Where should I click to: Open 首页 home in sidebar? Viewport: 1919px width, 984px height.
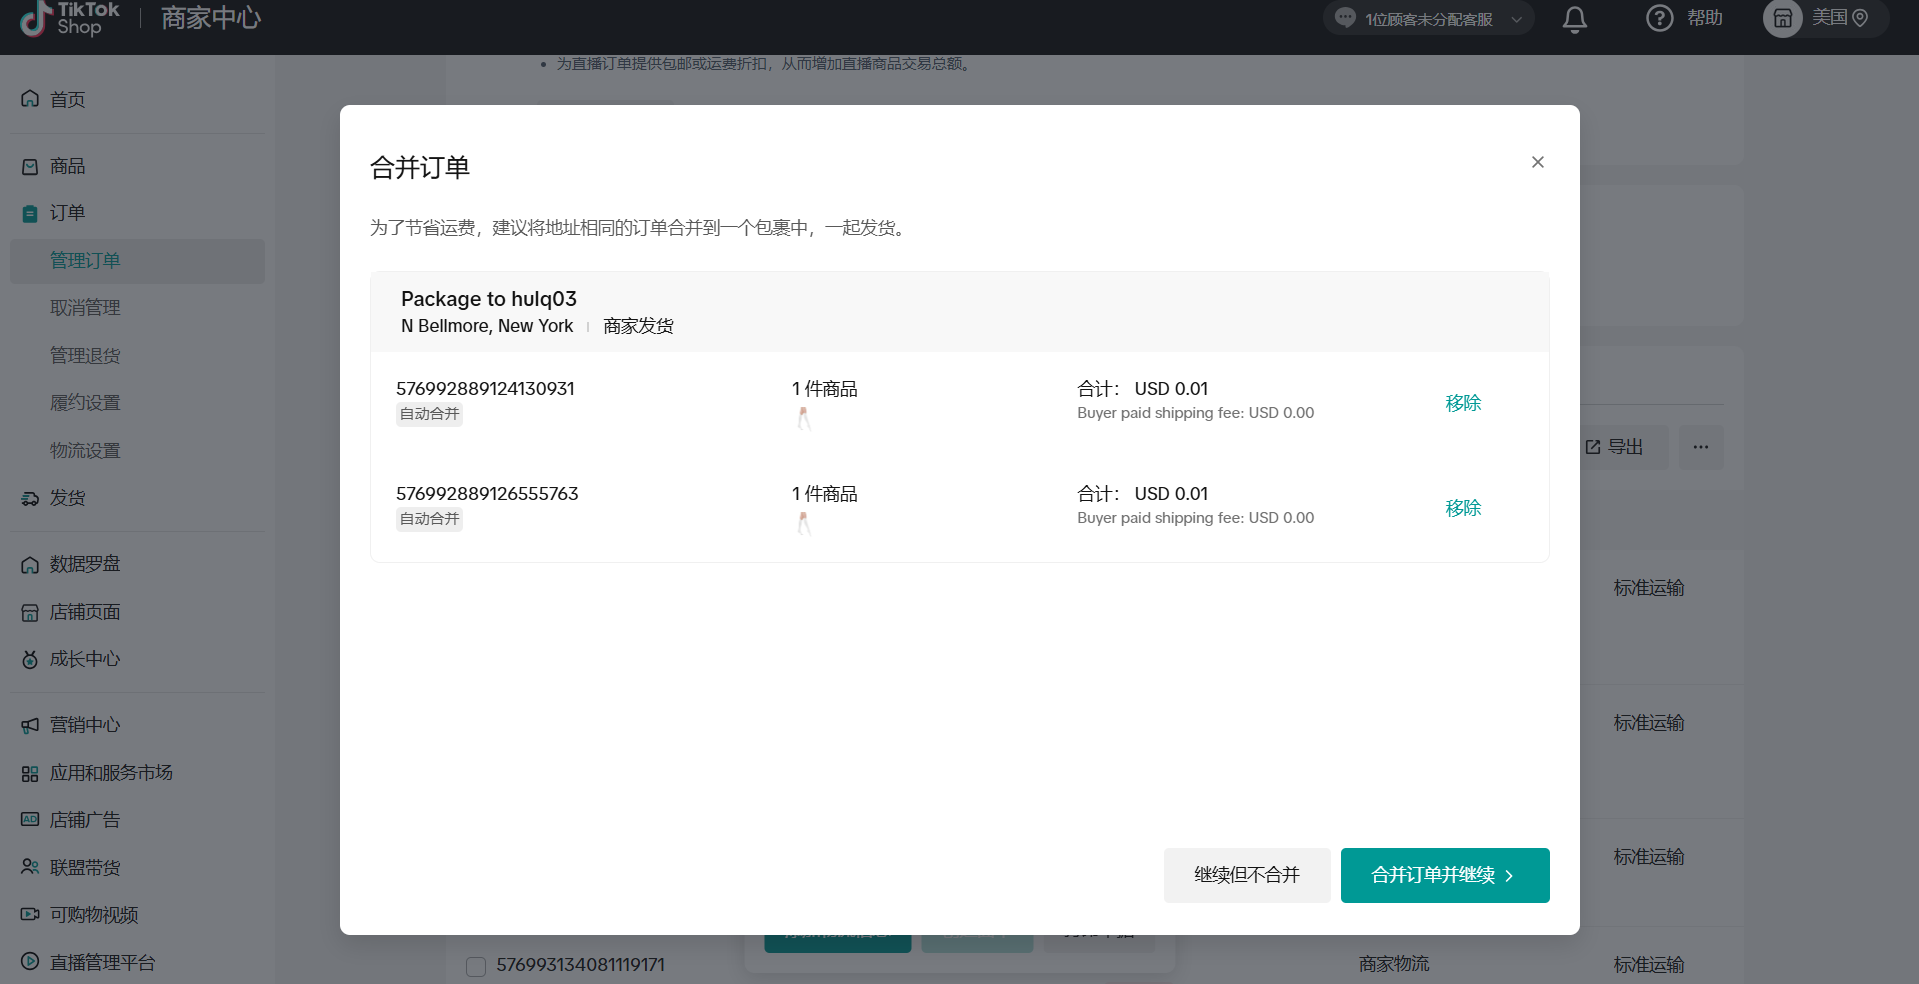point(67,100)
